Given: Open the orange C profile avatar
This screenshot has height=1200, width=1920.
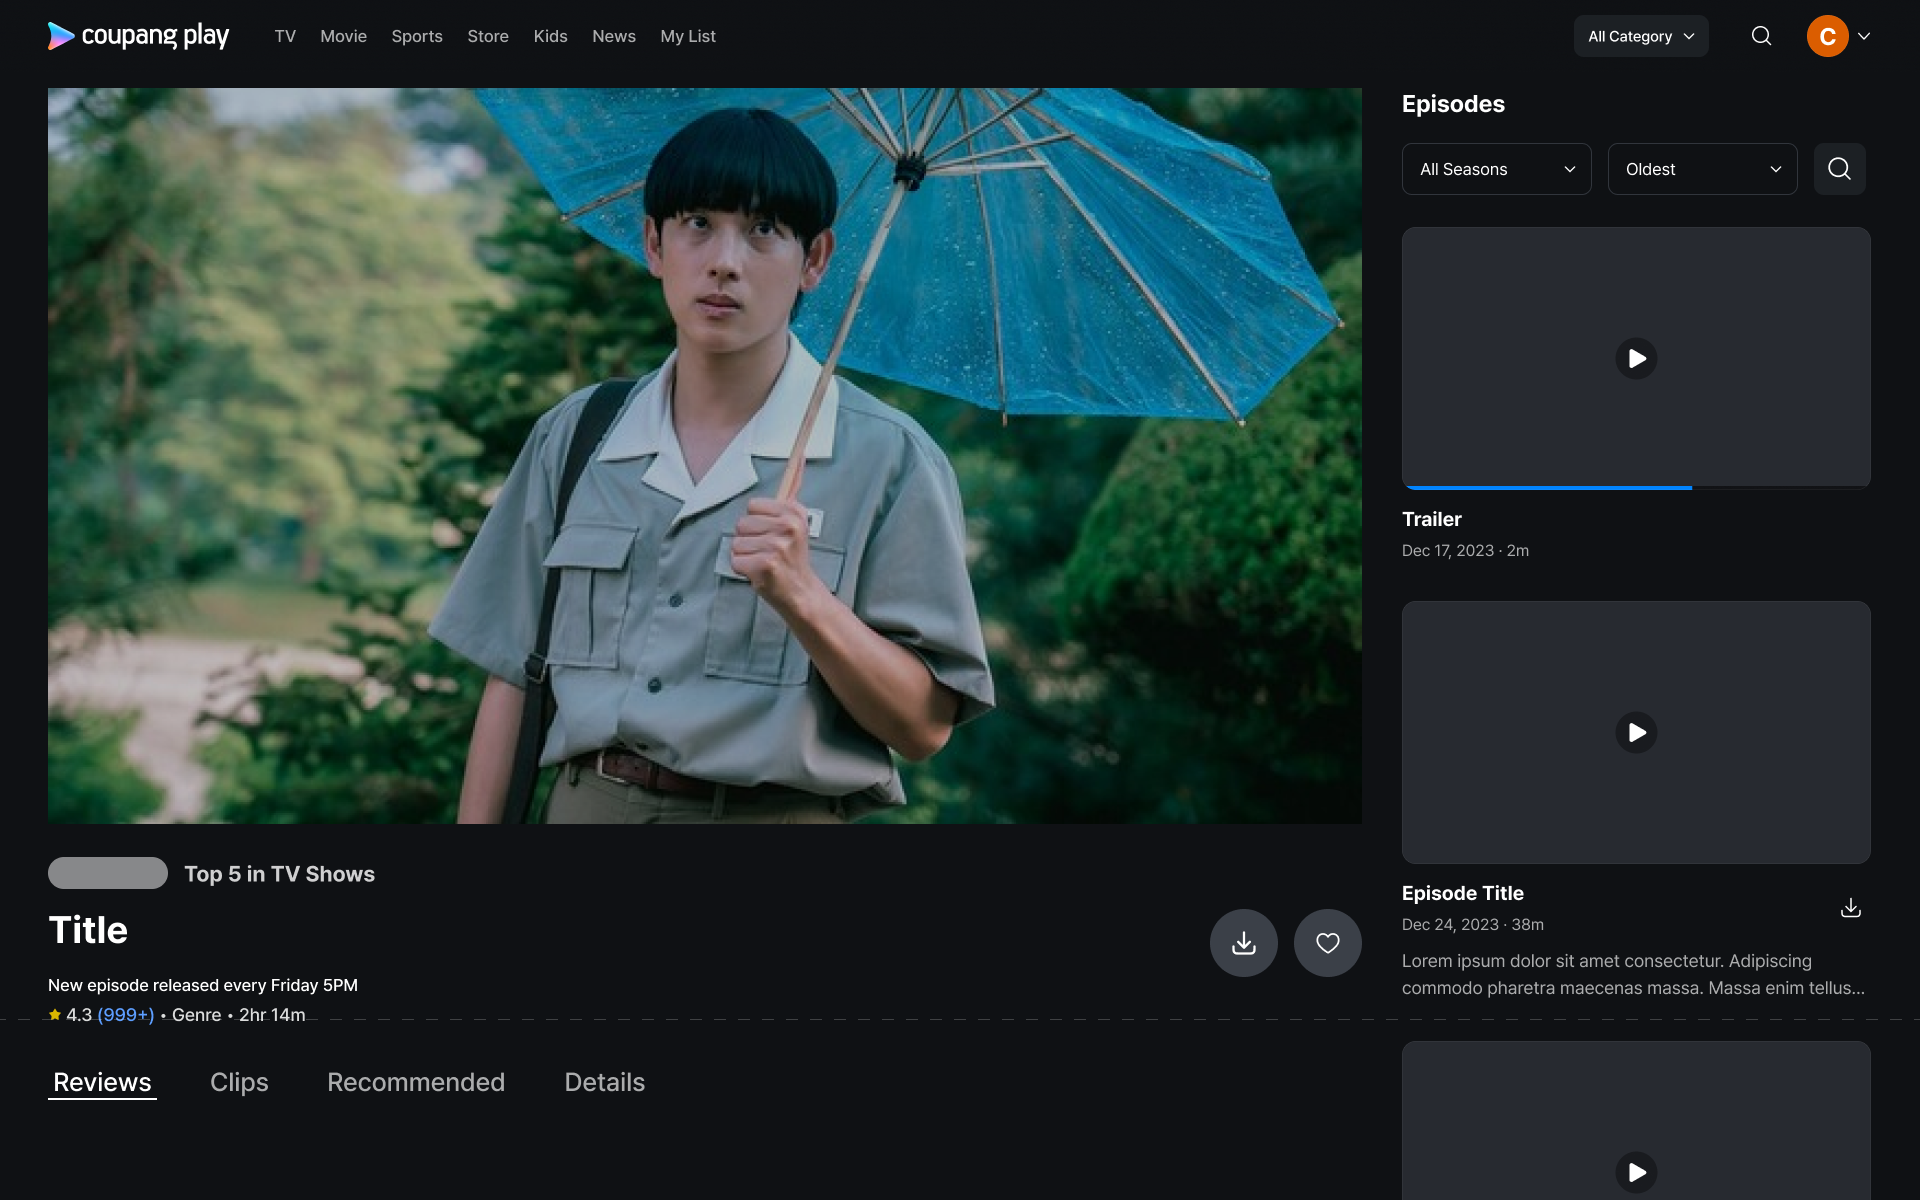Looking at the screenshot, I should click(x=1827, y=36).
